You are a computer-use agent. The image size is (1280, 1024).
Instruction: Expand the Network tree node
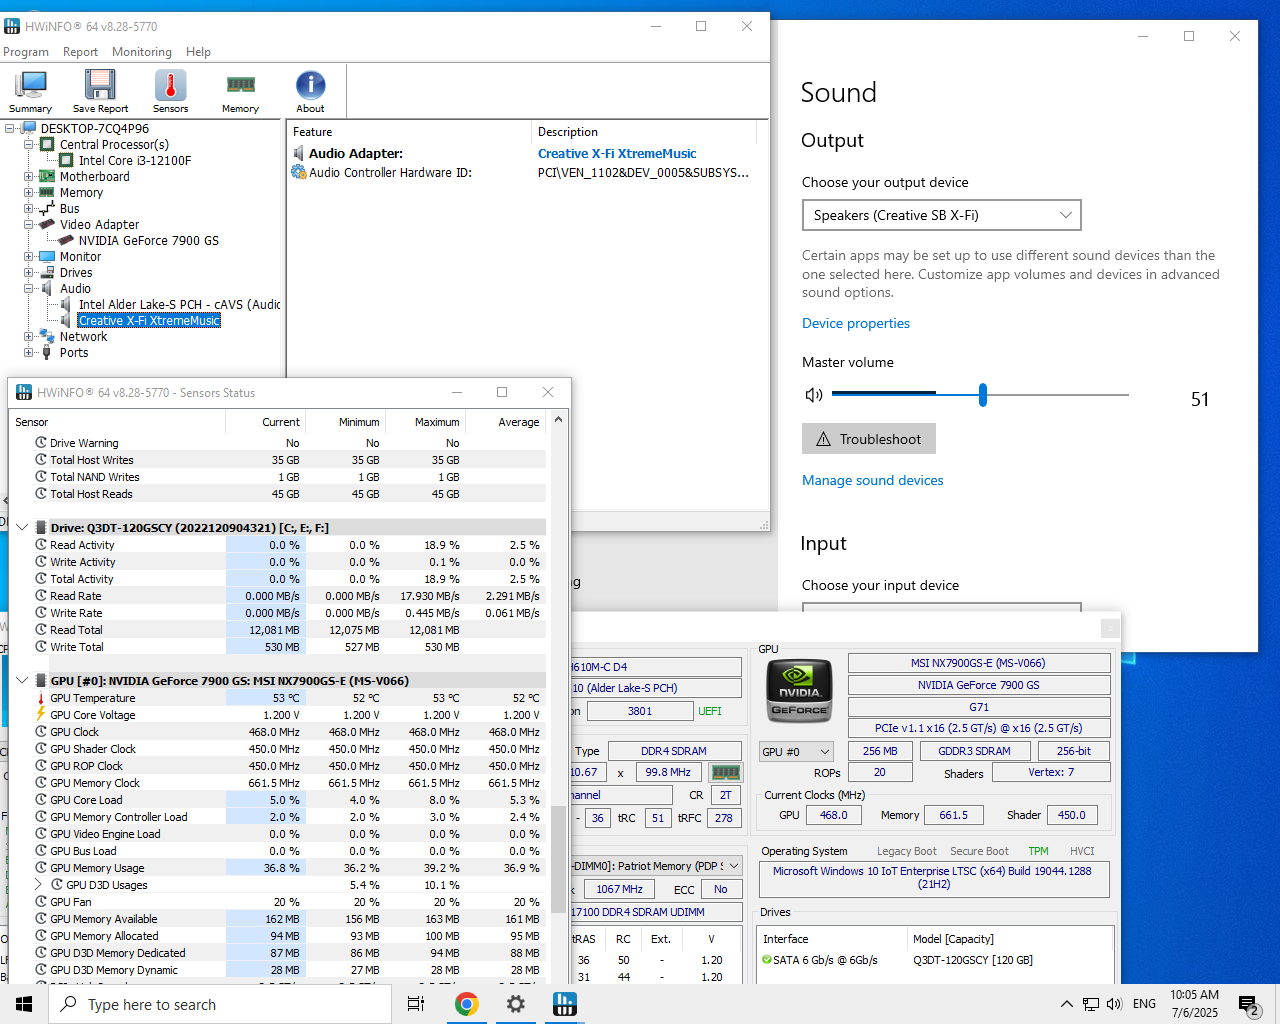[29, 336]
